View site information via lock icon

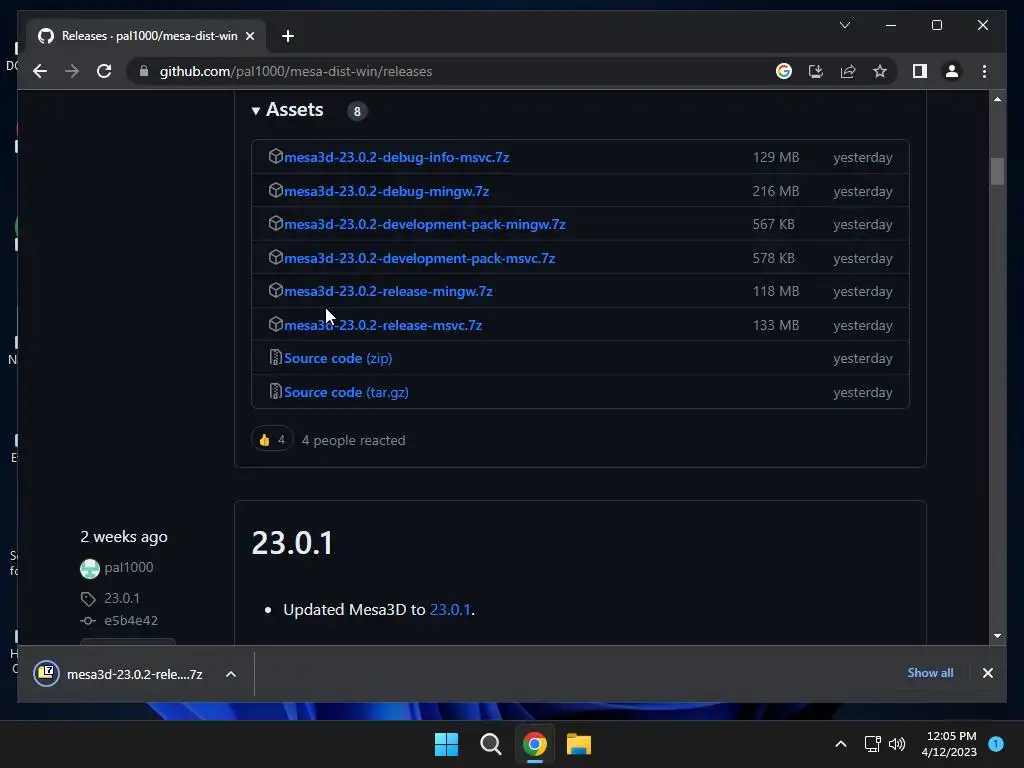click(144, 71)
